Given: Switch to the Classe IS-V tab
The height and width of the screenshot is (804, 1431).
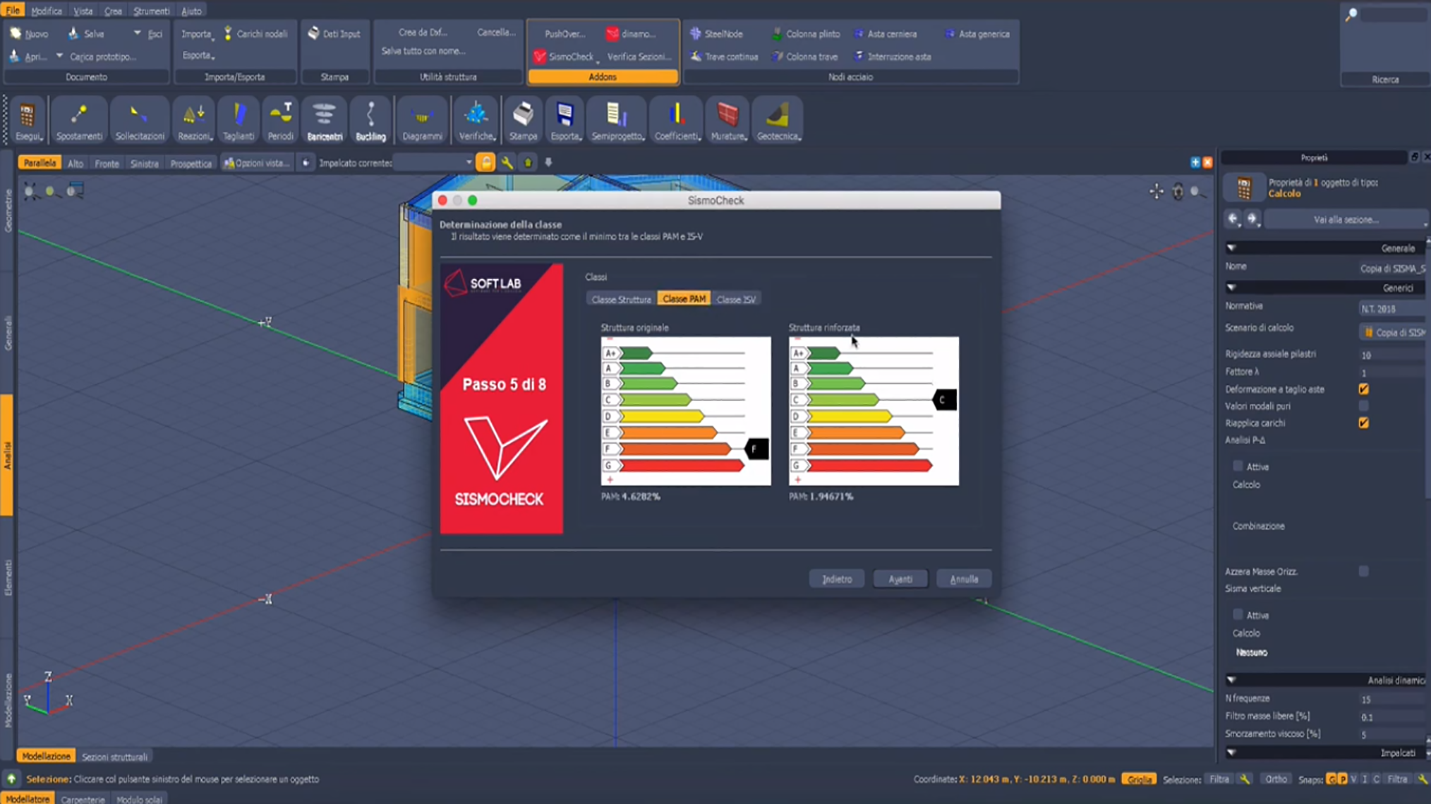Looking at the screenshot, I should click(736, 299).
